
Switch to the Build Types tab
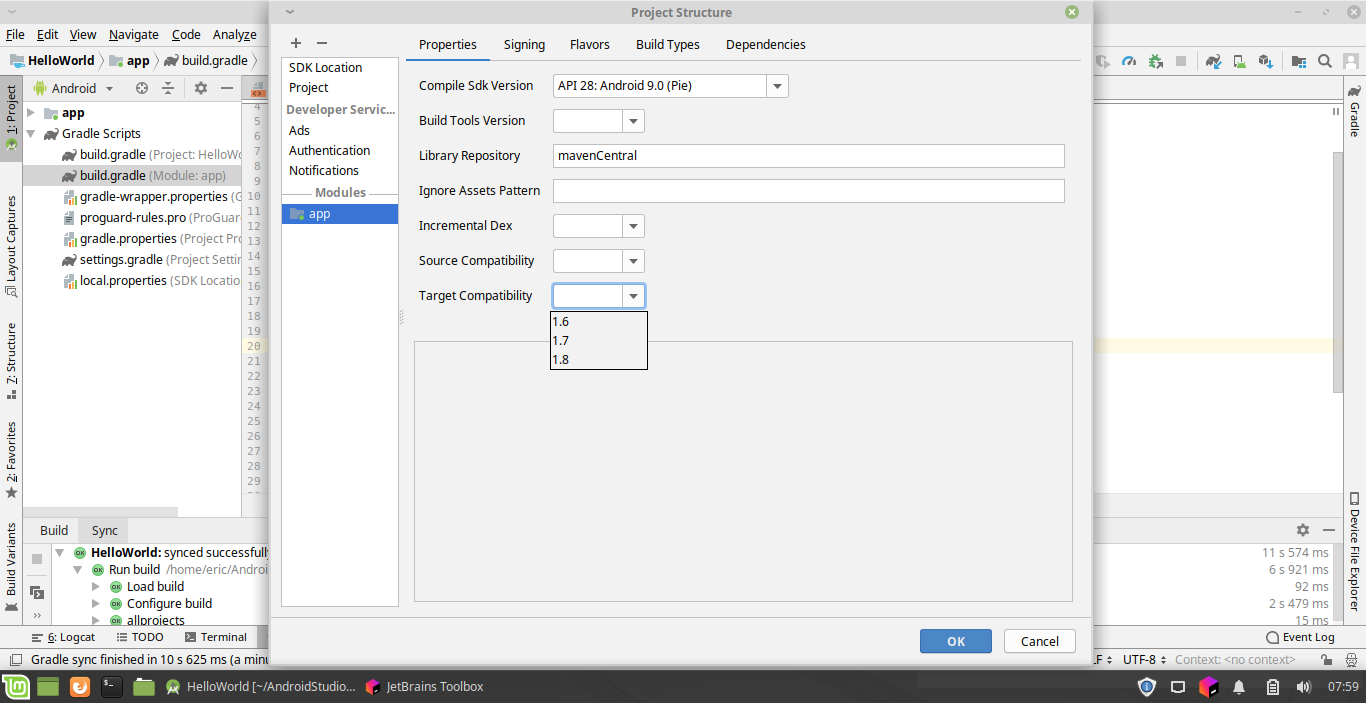point(668,45)
